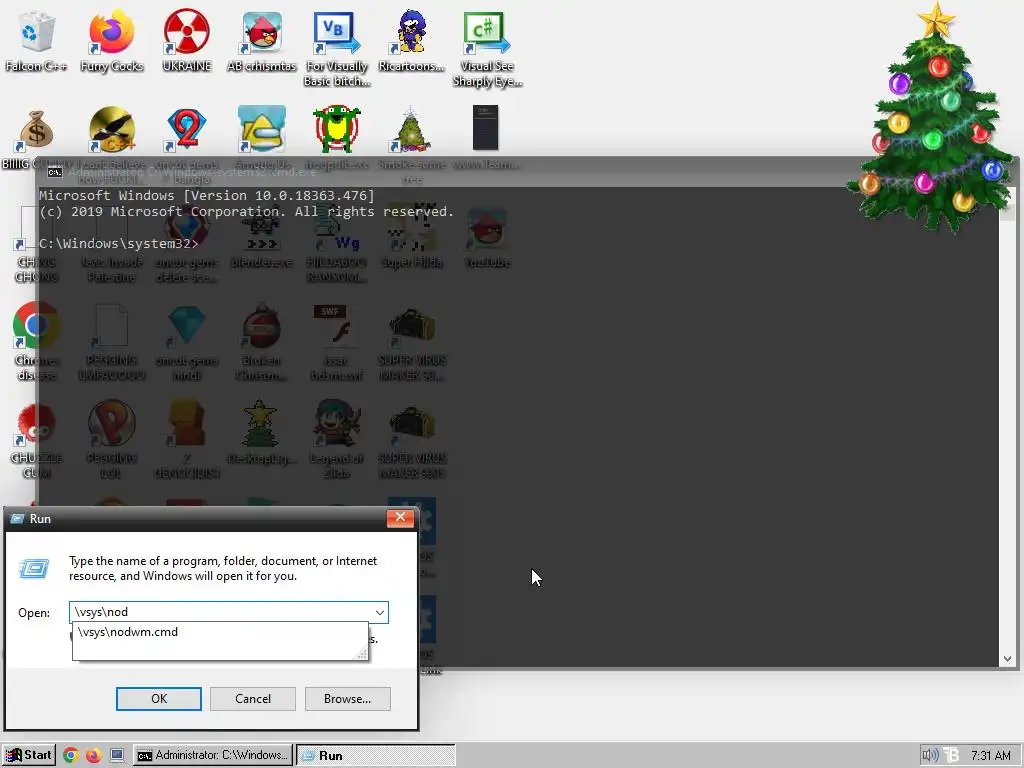Open the Start menu

pos(28,755)
